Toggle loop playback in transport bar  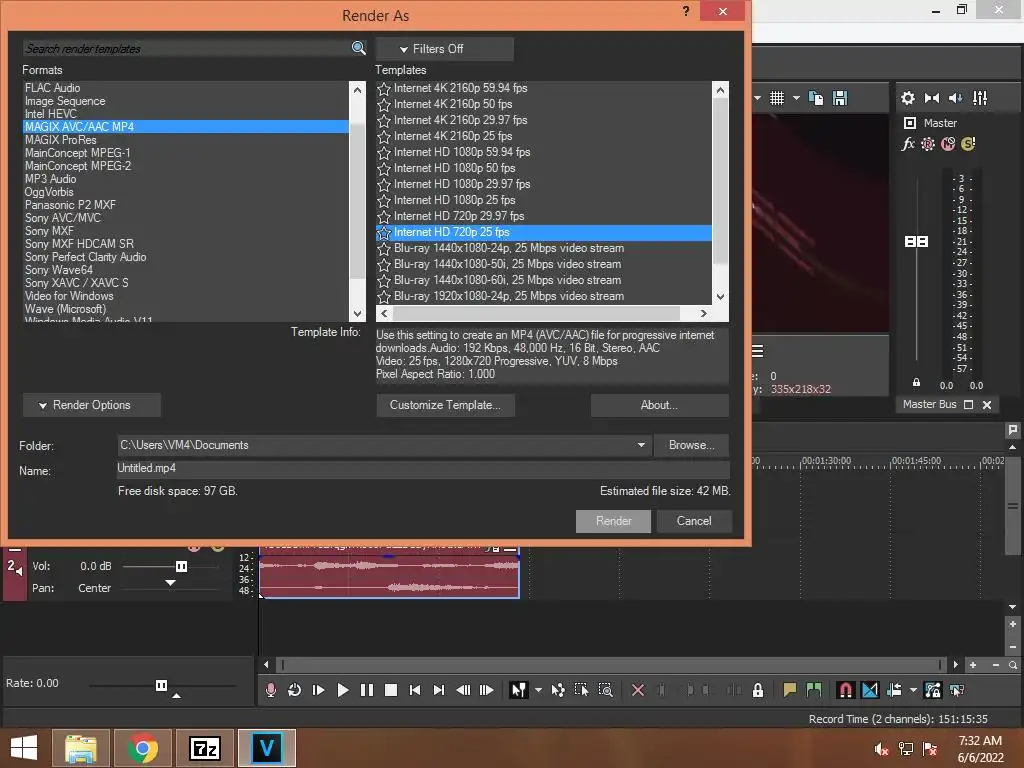coord(295,690)
